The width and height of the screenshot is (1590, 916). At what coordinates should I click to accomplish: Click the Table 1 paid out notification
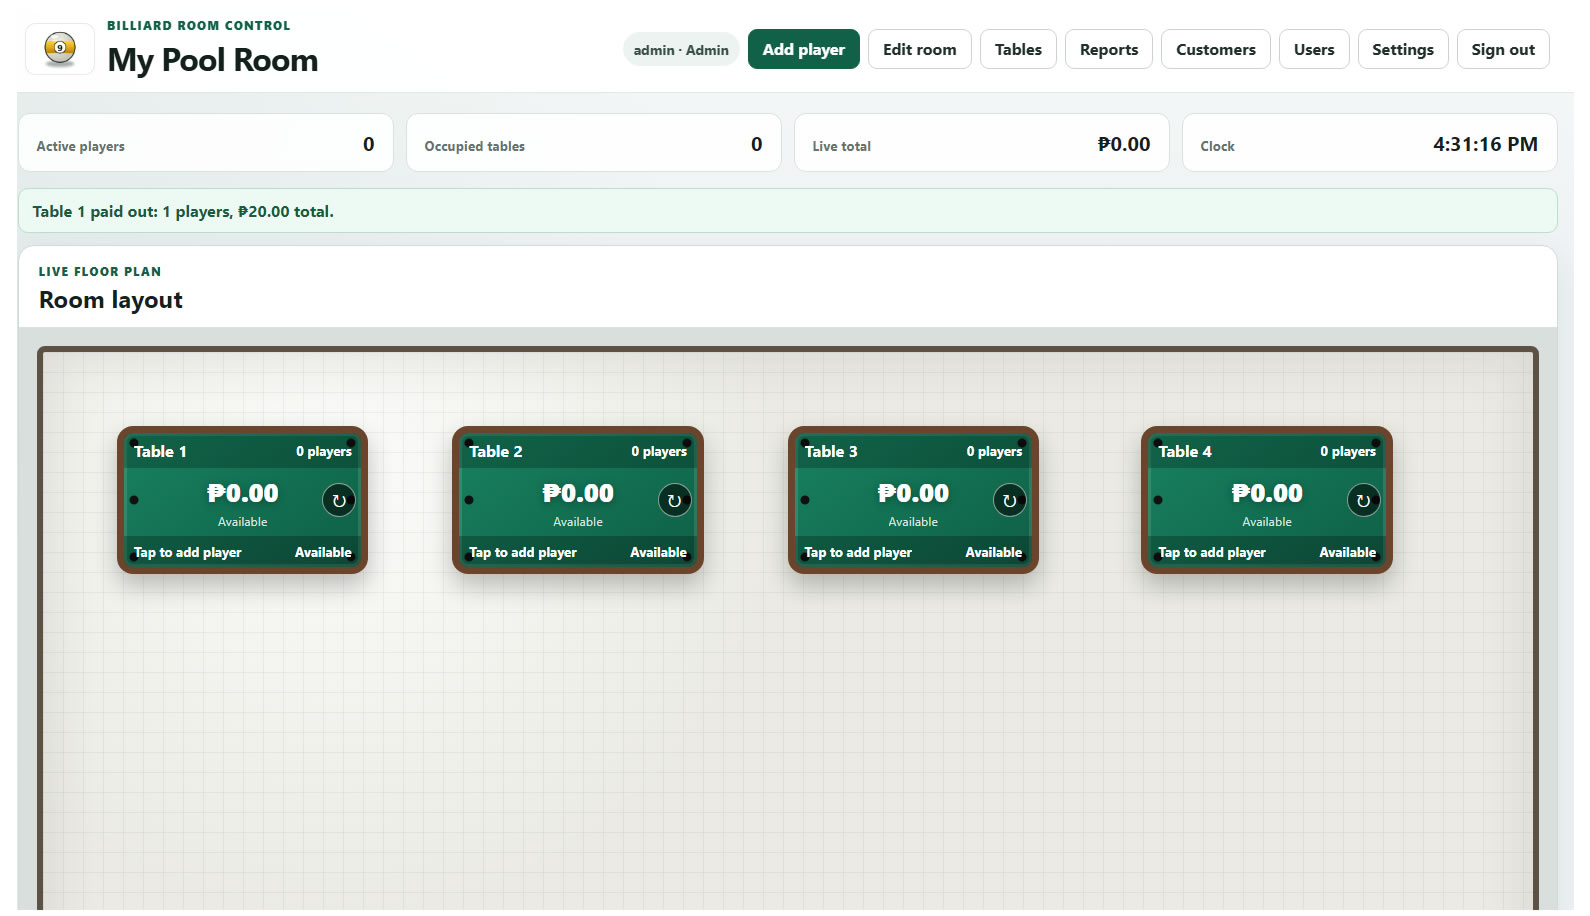[x=788, y=211]
